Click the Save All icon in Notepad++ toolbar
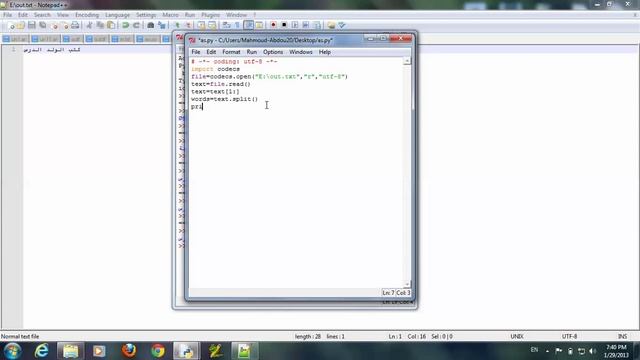Viewport: 640px width, 360px height. (42, 25)
